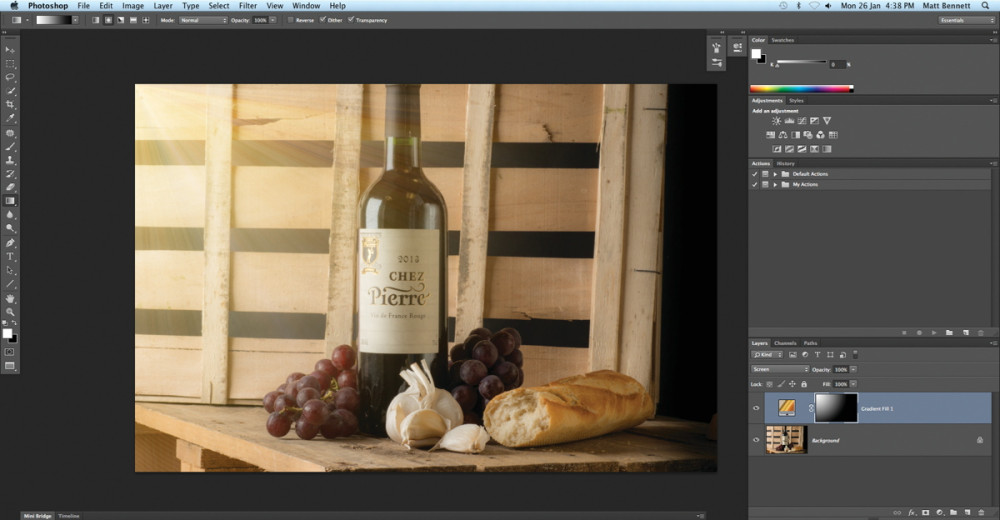Play the selected action

click(x=934, y=332)
